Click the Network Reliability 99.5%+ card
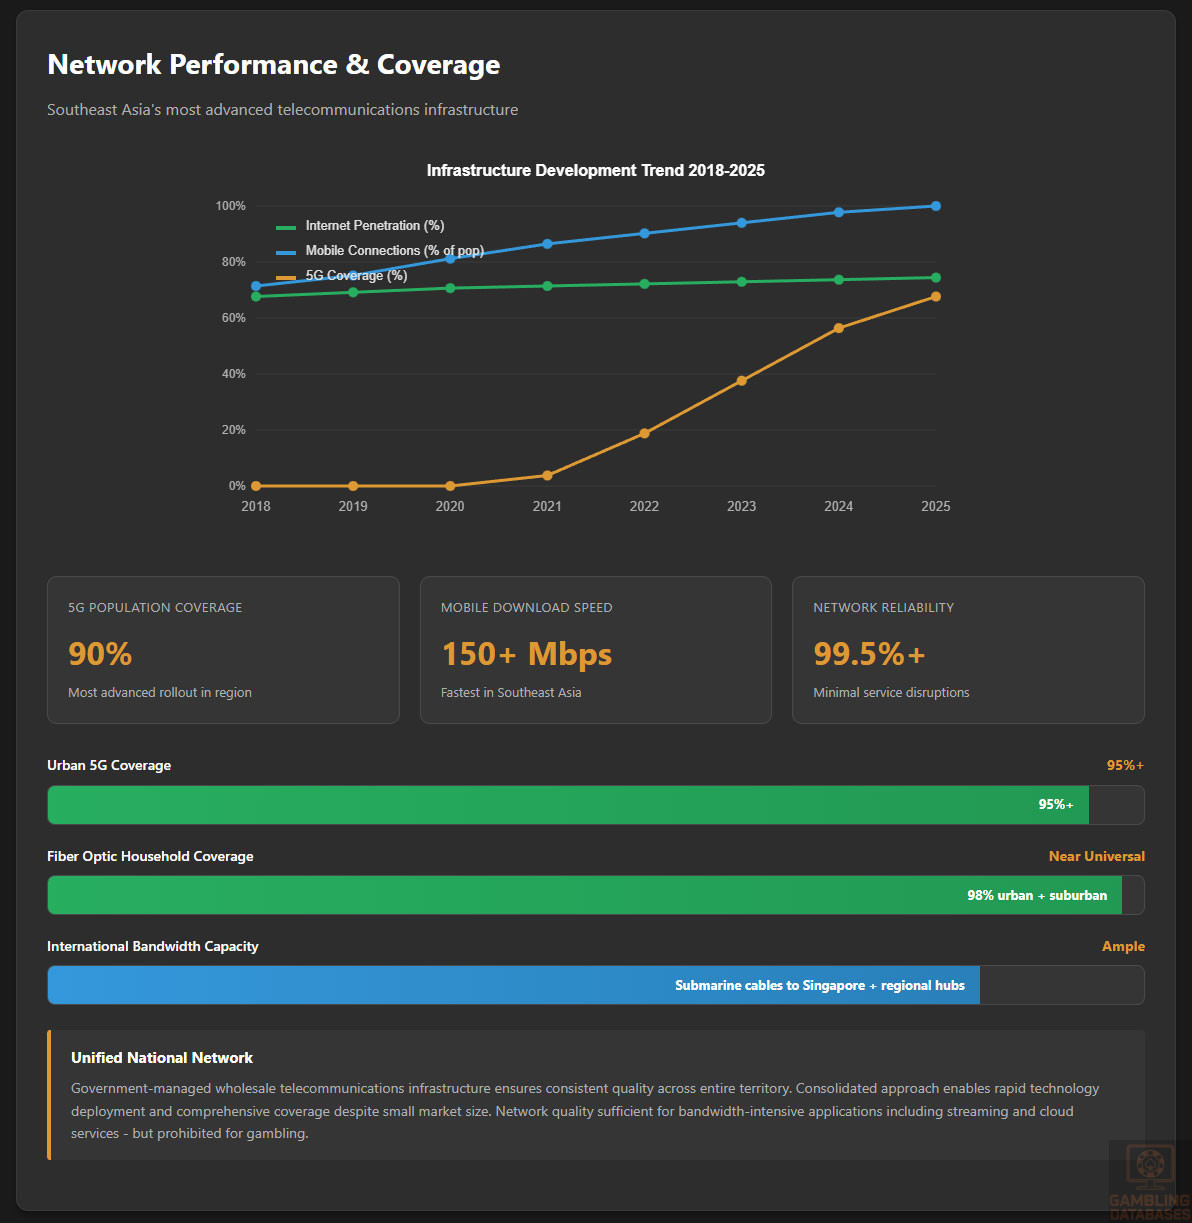1192x1223 pixels. click(x=967, y=650)
